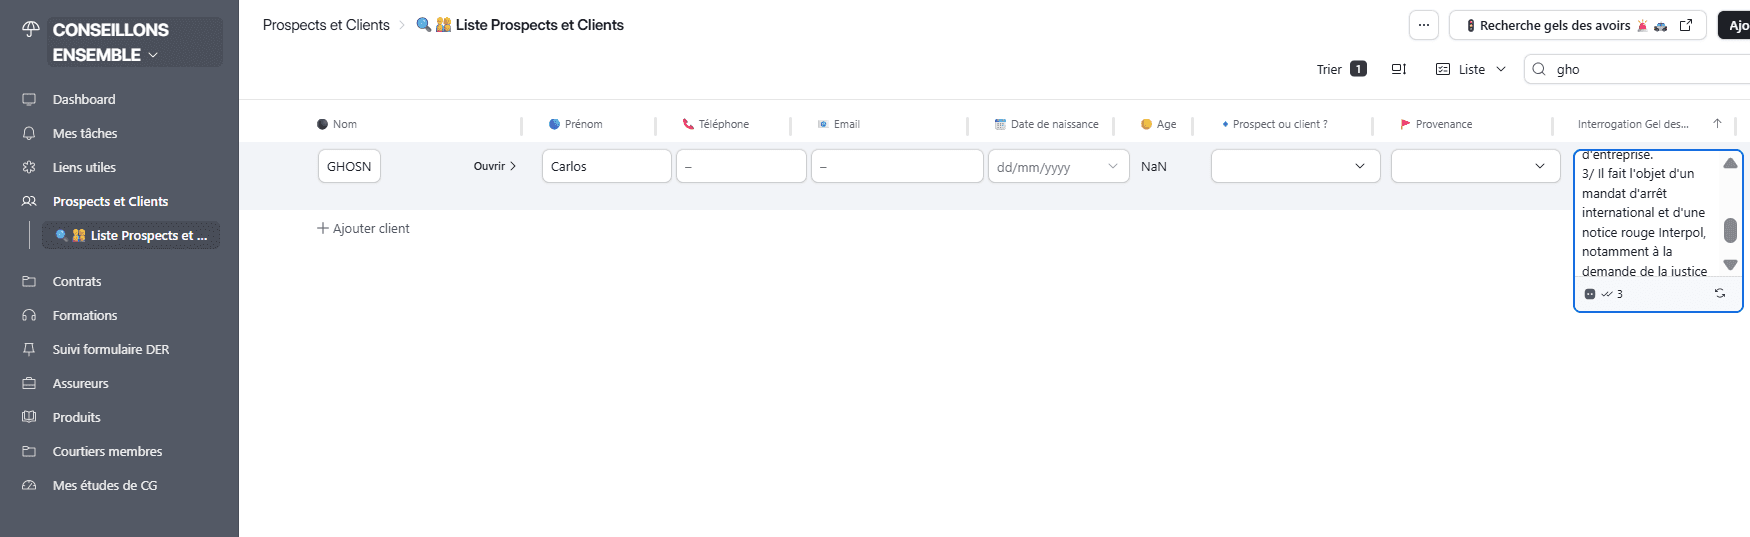Click the search magnifier icon
The image size is (1750, 537).
(x=1539, y=69)
